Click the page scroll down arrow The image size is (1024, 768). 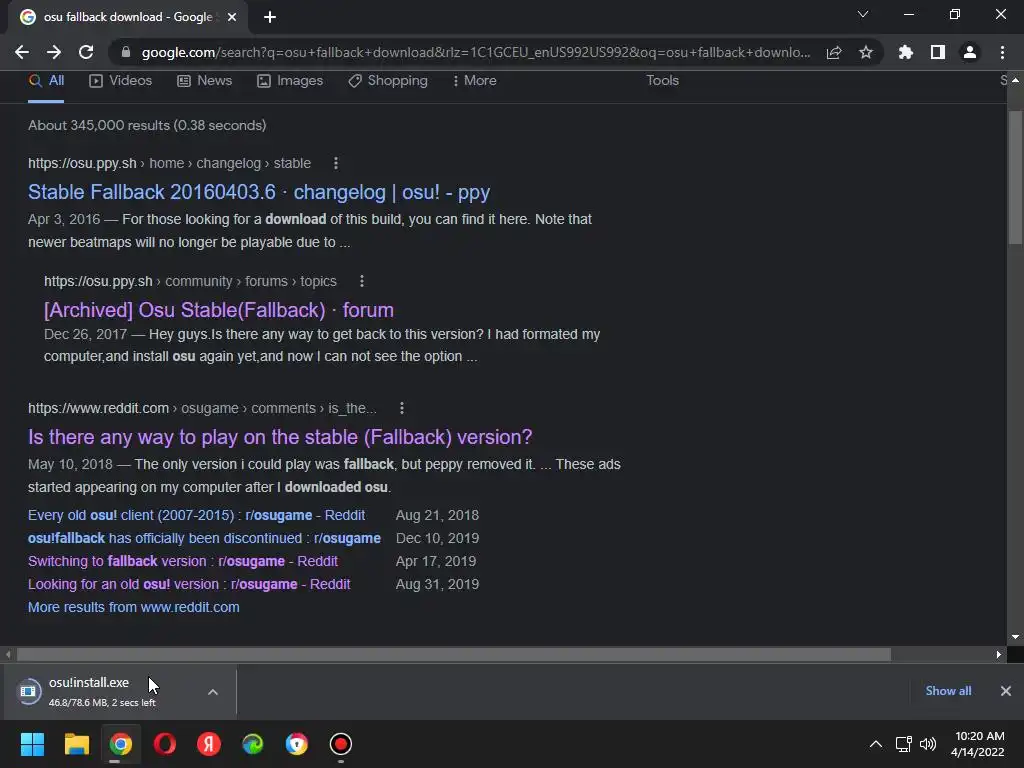[1015, 637]
